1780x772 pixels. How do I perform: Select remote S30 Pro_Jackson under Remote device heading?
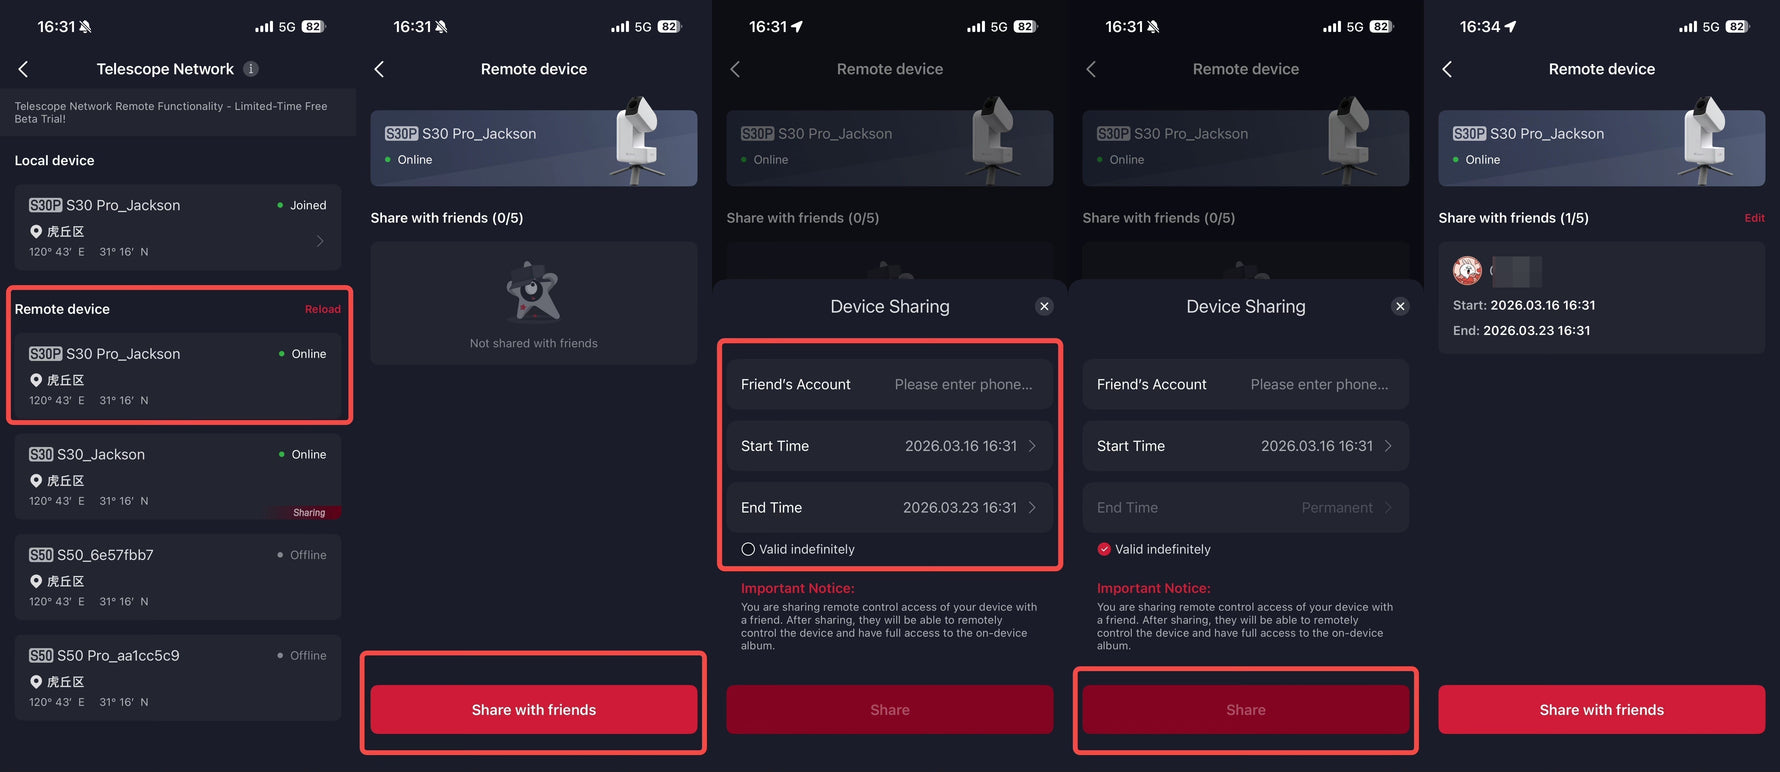[x=178, y=376]
